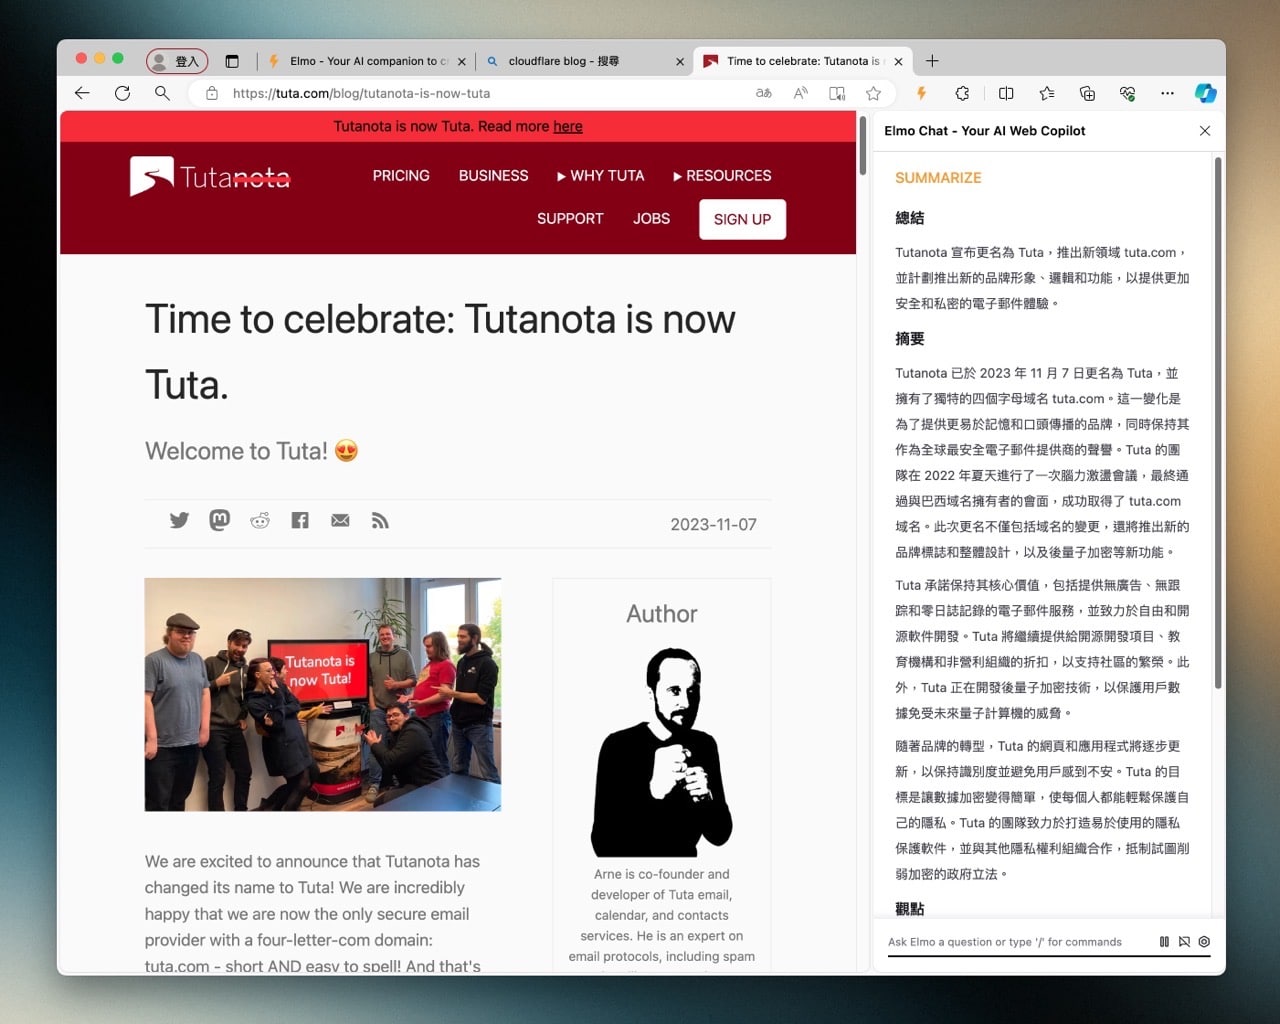This screenshot has height=1024, width=1280.
Task: Click the Welcome to Tuta! subtitle
Action: (x=251, y=451)
